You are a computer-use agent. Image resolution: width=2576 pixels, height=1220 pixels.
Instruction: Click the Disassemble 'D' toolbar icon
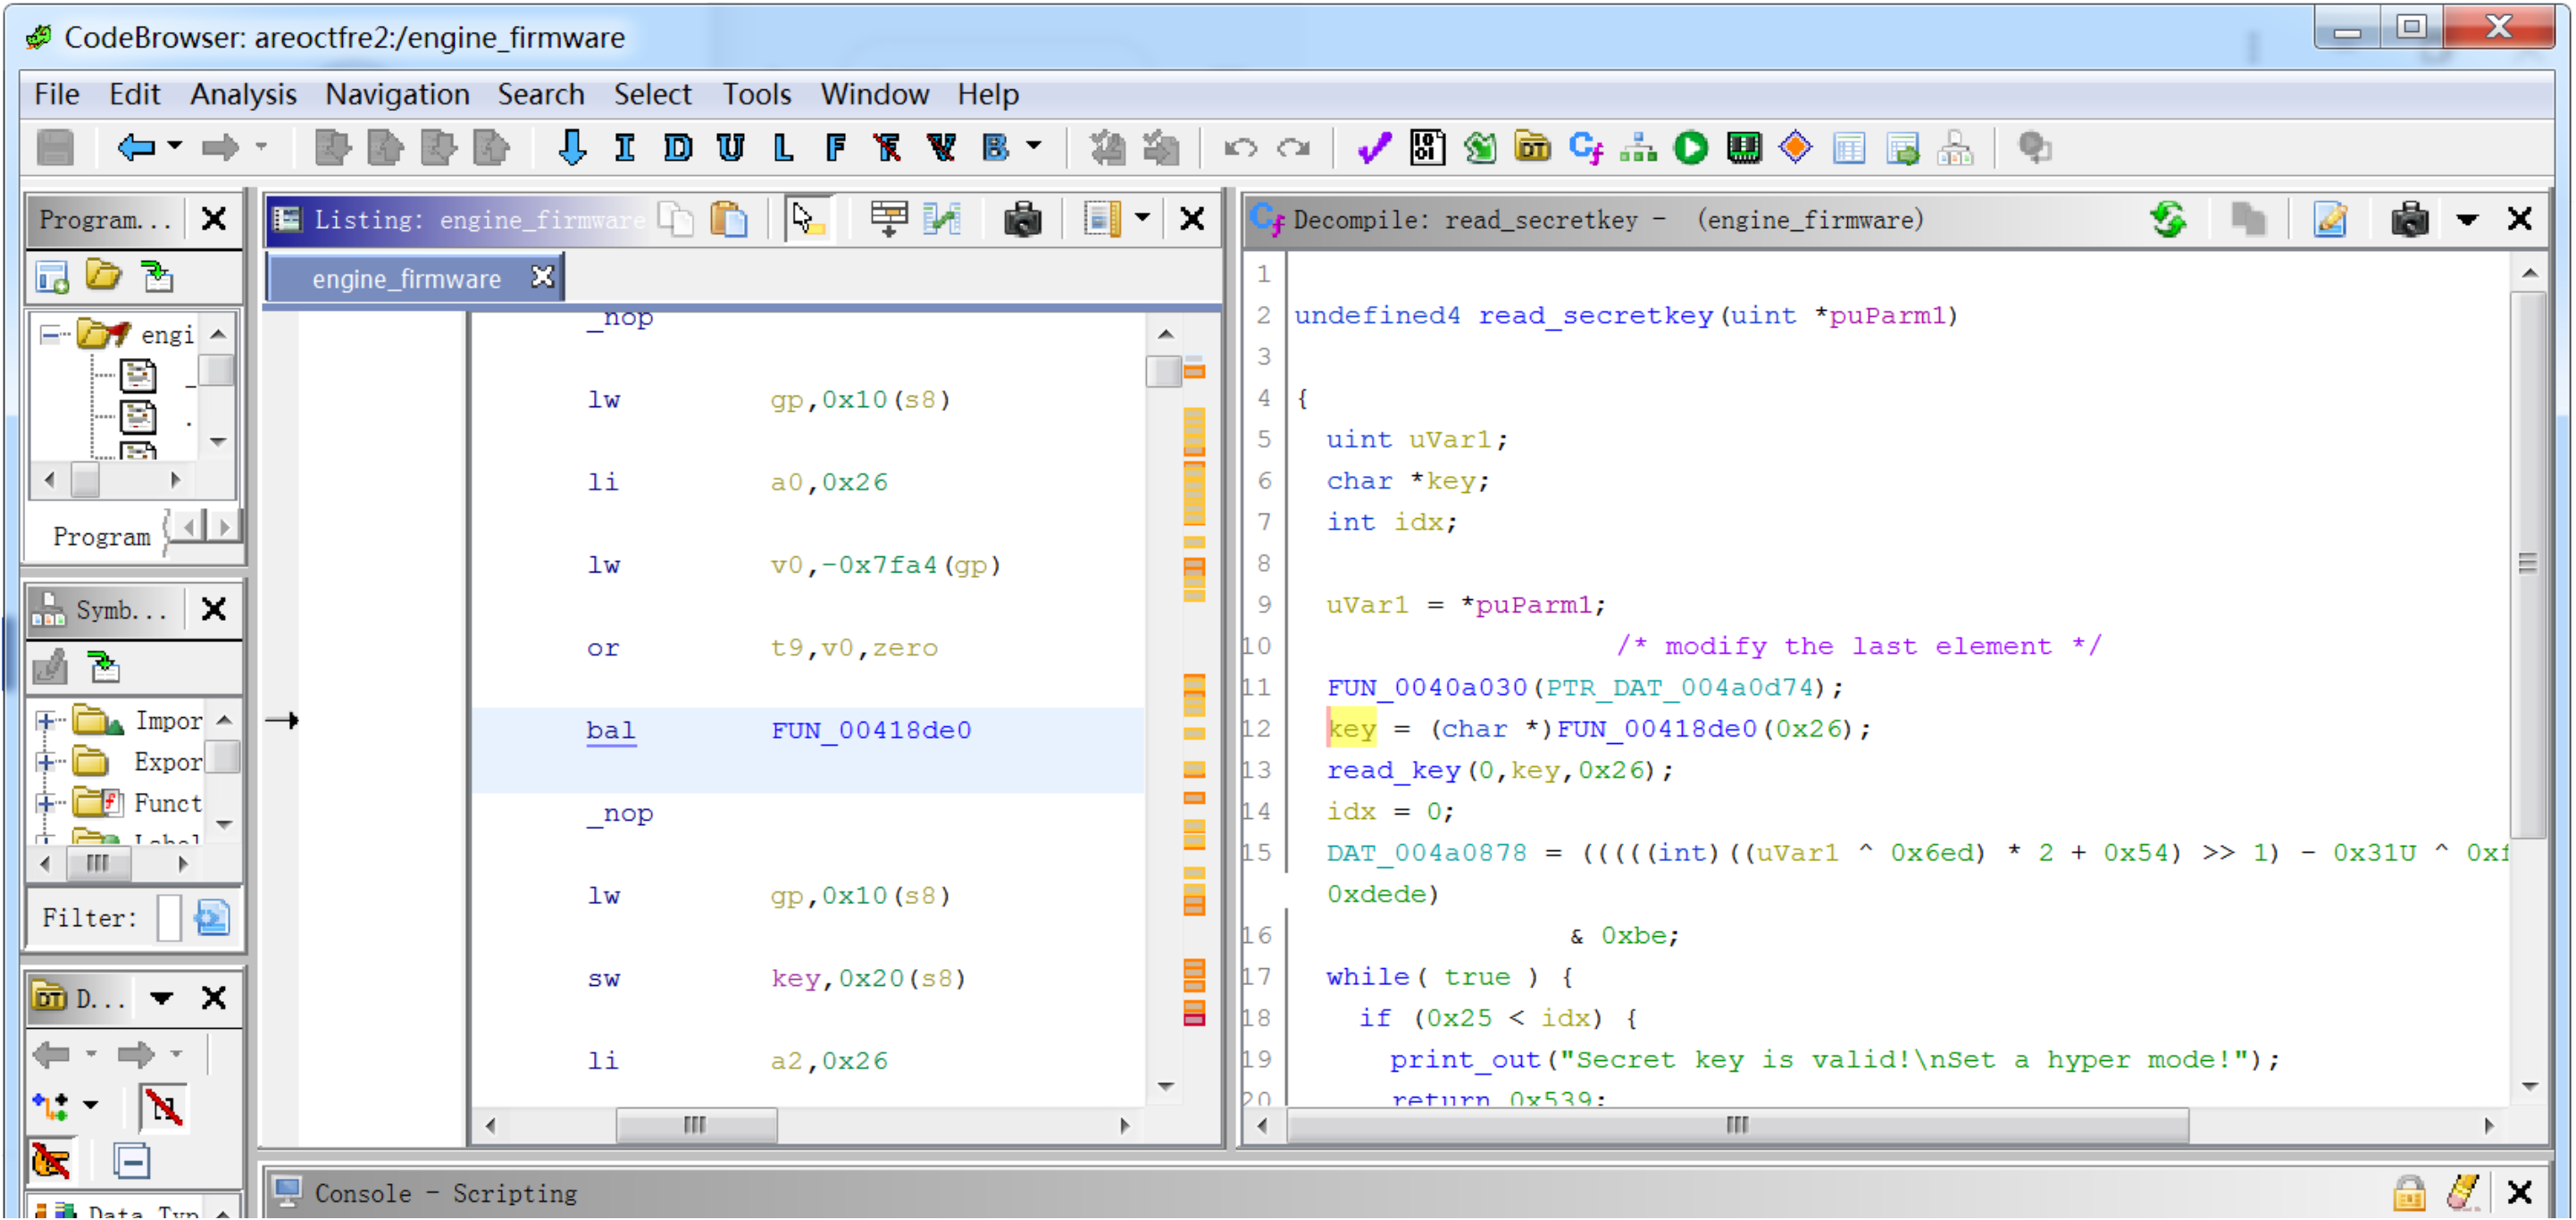point(677,148)
